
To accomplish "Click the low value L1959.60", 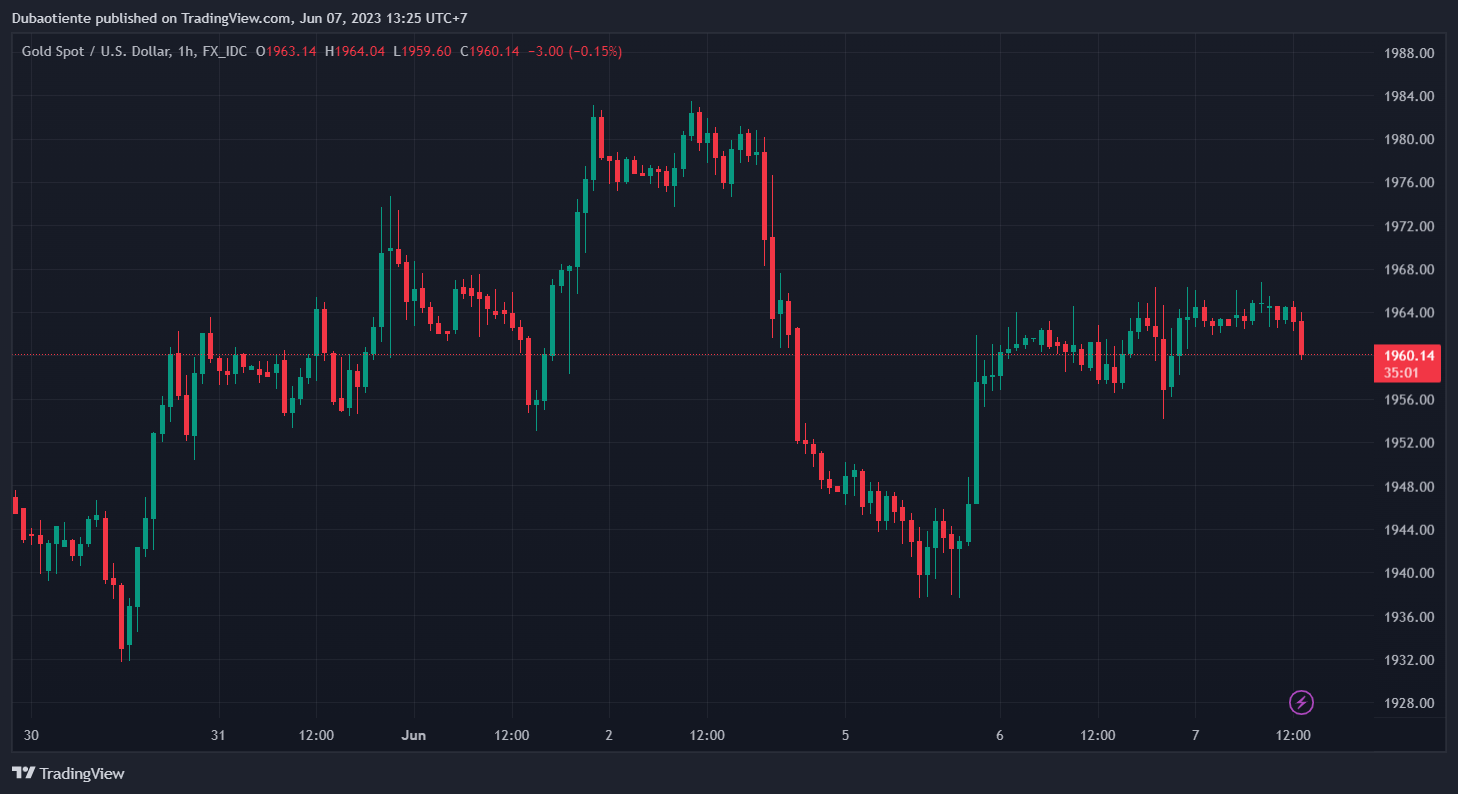I will [x=422, y=51].
